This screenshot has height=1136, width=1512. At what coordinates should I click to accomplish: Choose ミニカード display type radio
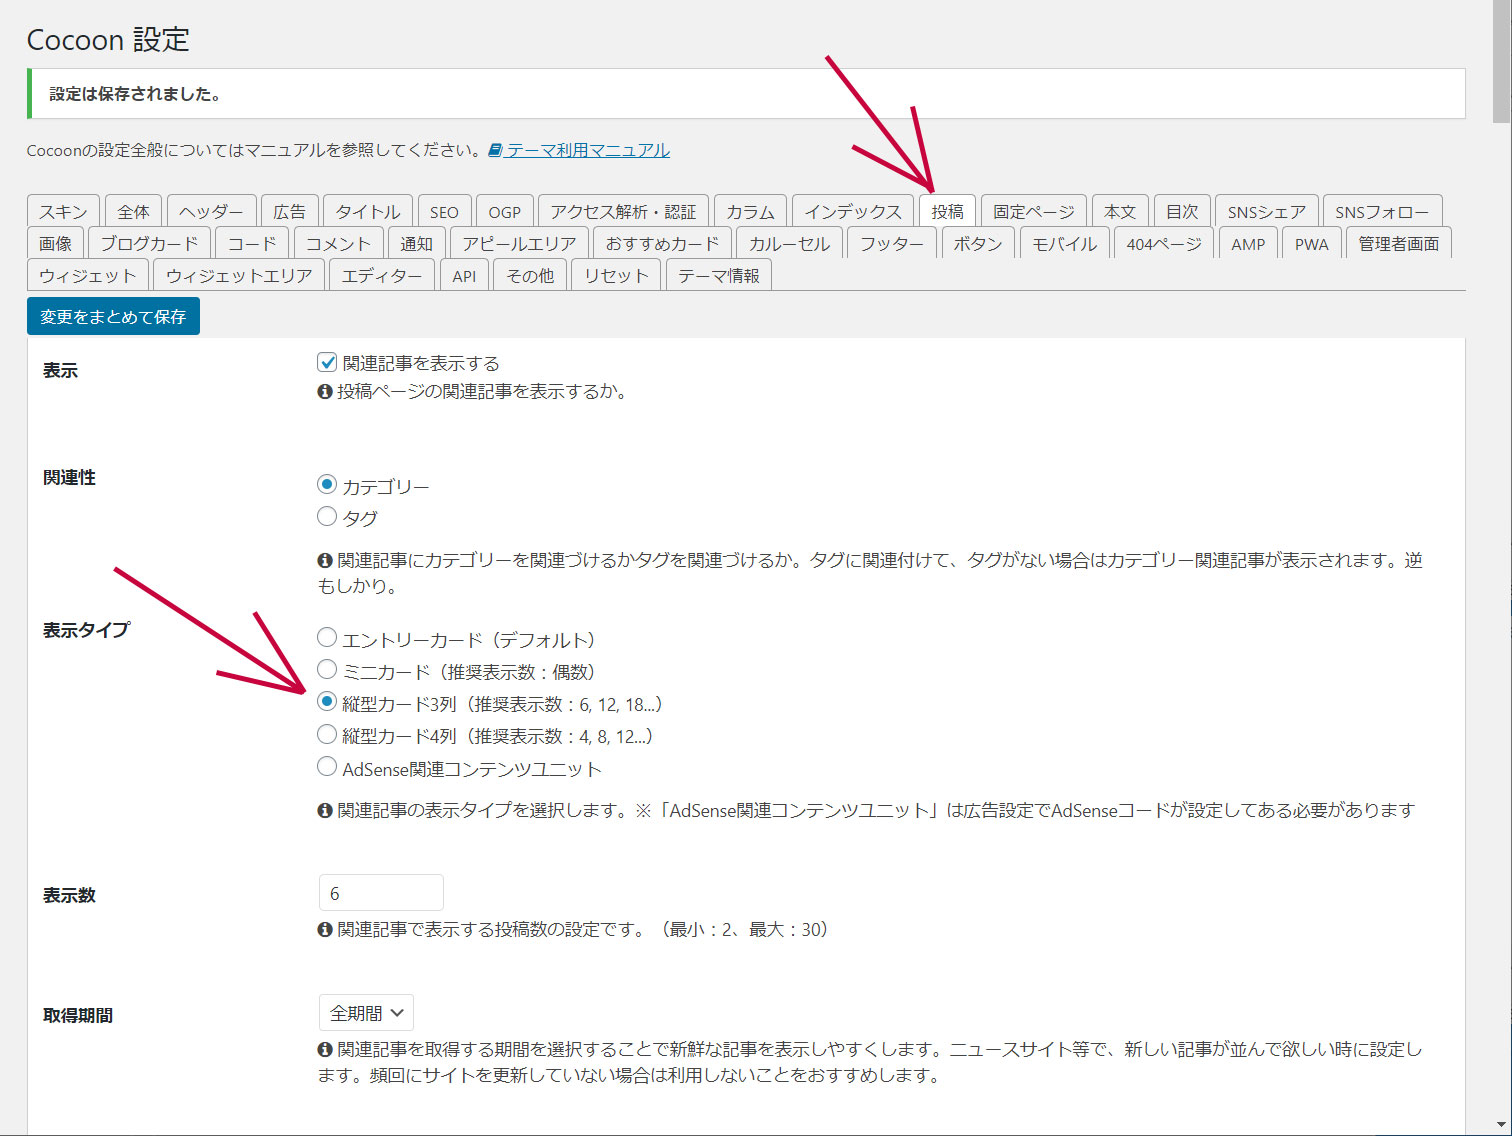coord(327,670)
